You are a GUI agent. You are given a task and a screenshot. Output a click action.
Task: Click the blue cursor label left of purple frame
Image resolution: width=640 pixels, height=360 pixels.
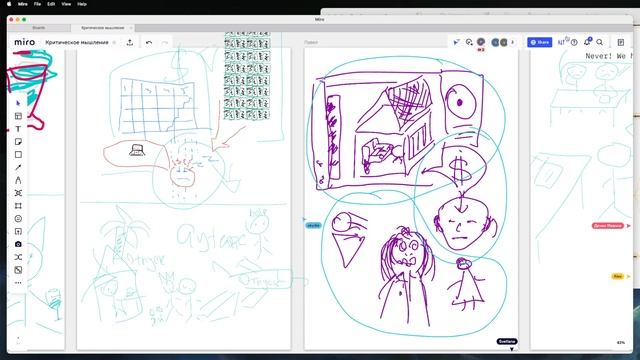tap(313, 225)
